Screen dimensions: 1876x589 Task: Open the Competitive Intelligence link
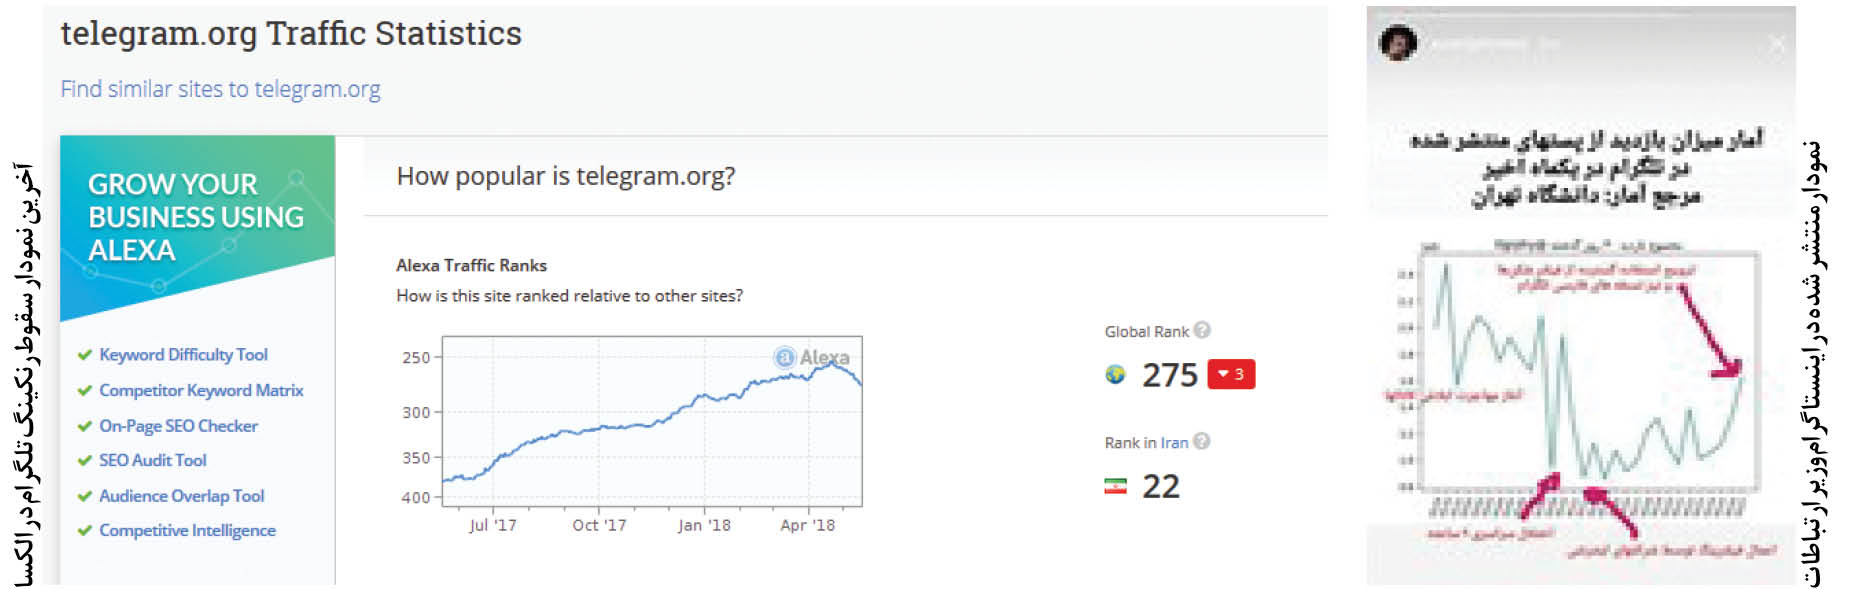click(187, 531)
